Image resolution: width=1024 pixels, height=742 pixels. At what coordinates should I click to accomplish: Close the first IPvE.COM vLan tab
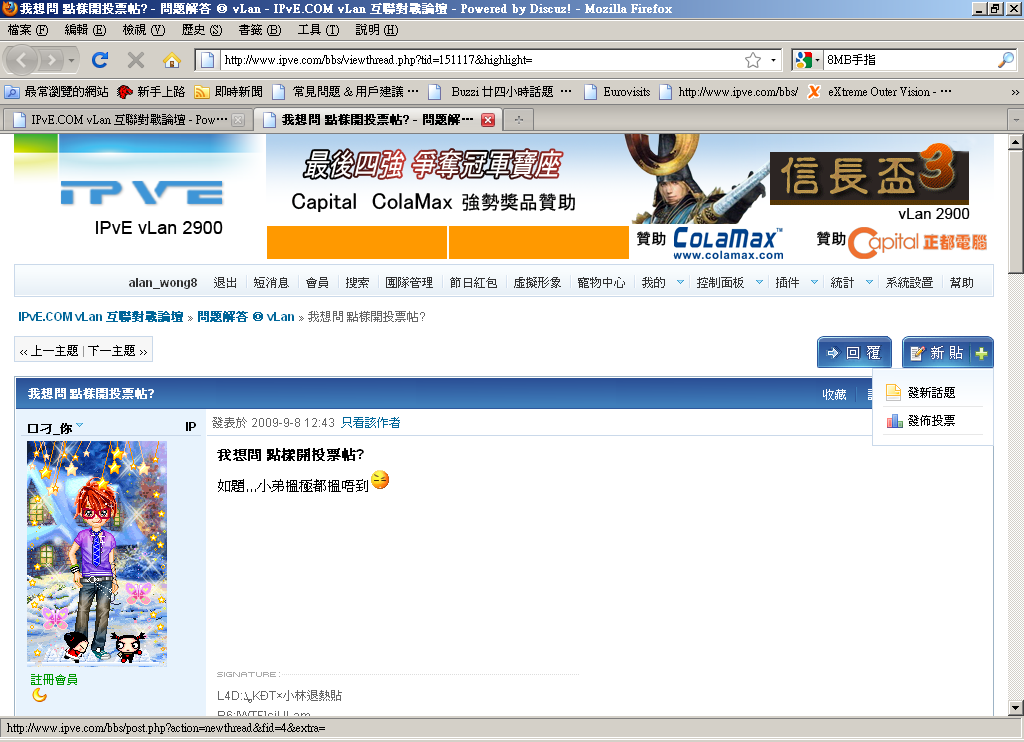238,120
